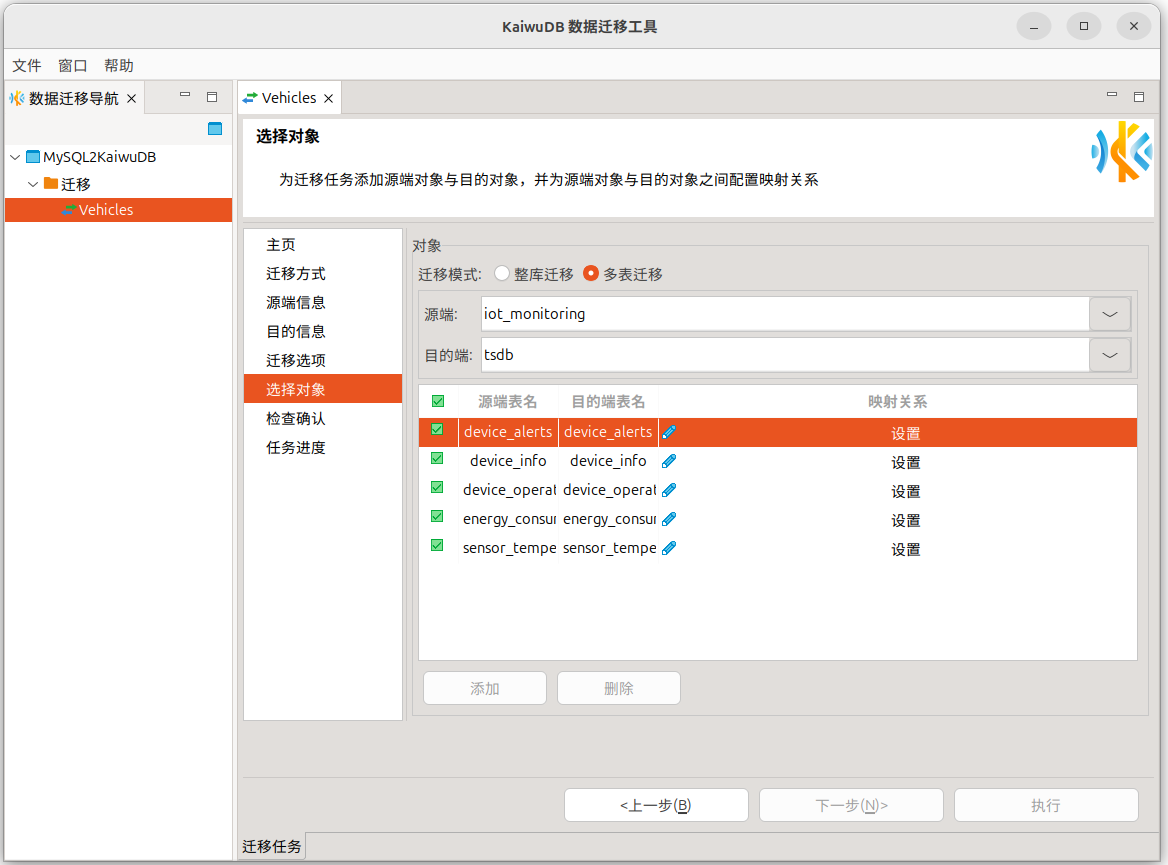This screenshot has height=865, width=1168.
Task: Maximize the Vehicles editor panel
Action: coord(1138,97)
